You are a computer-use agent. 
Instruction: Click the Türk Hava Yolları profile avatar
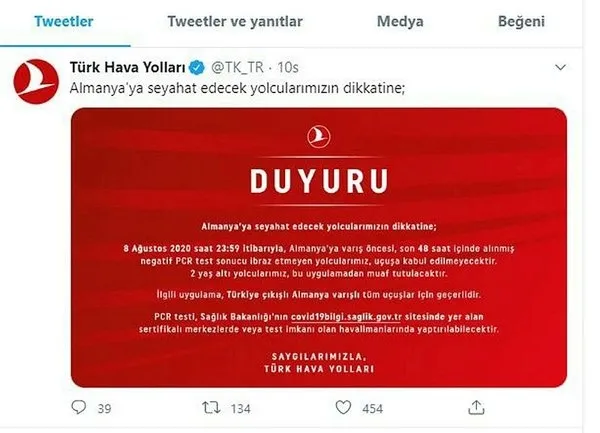36,81
